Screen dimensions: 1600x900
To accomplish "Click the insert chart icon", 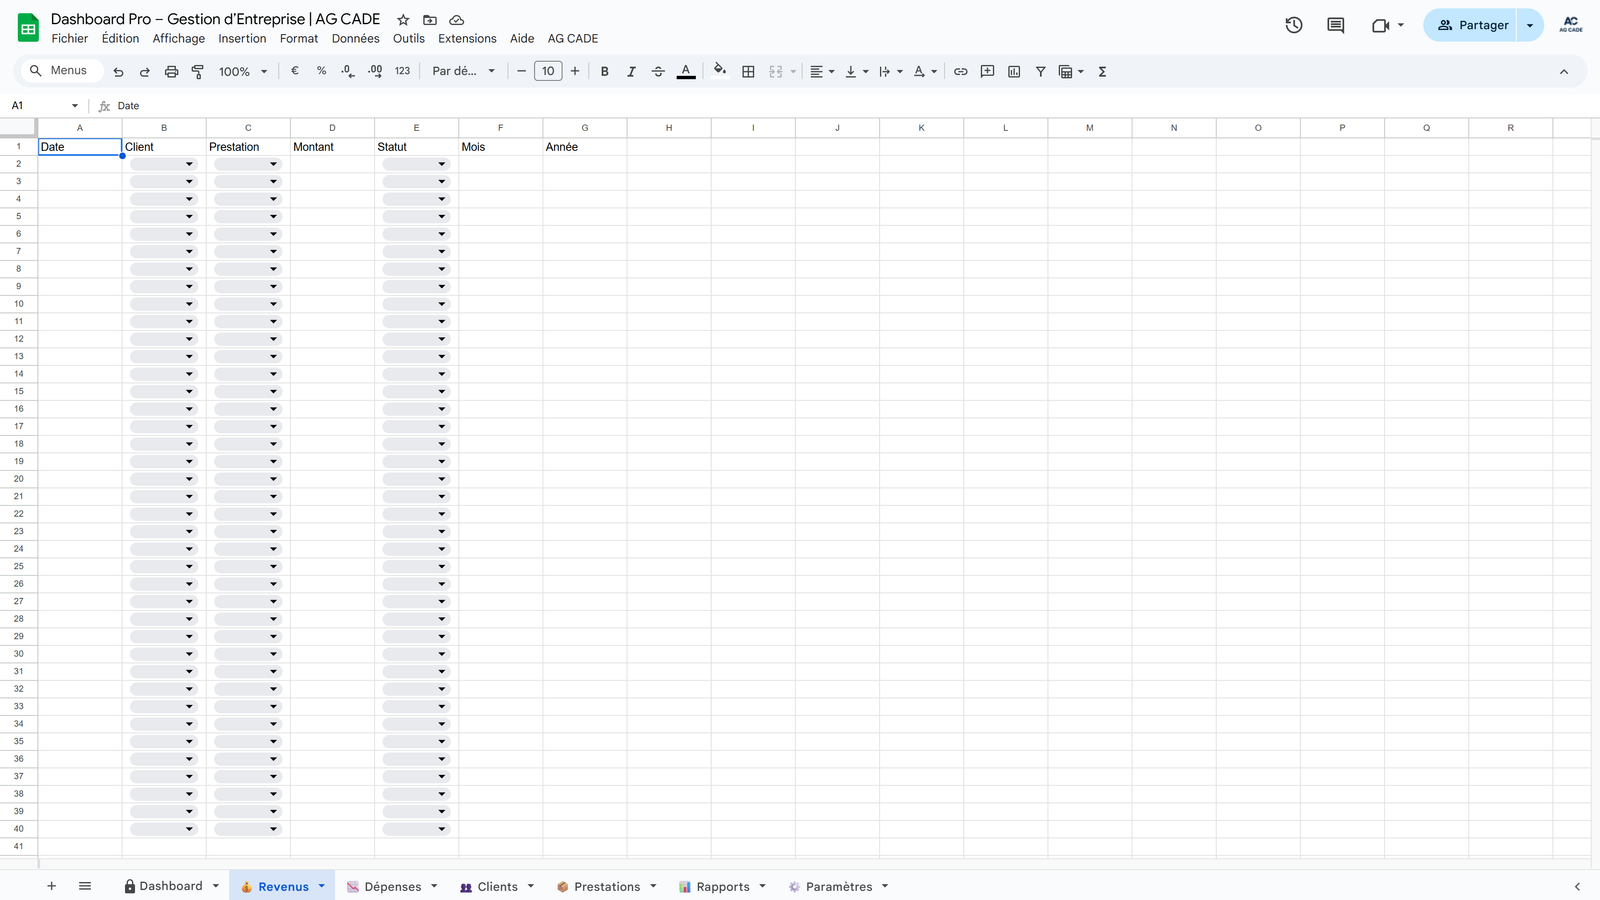I will coord(1014,72).
